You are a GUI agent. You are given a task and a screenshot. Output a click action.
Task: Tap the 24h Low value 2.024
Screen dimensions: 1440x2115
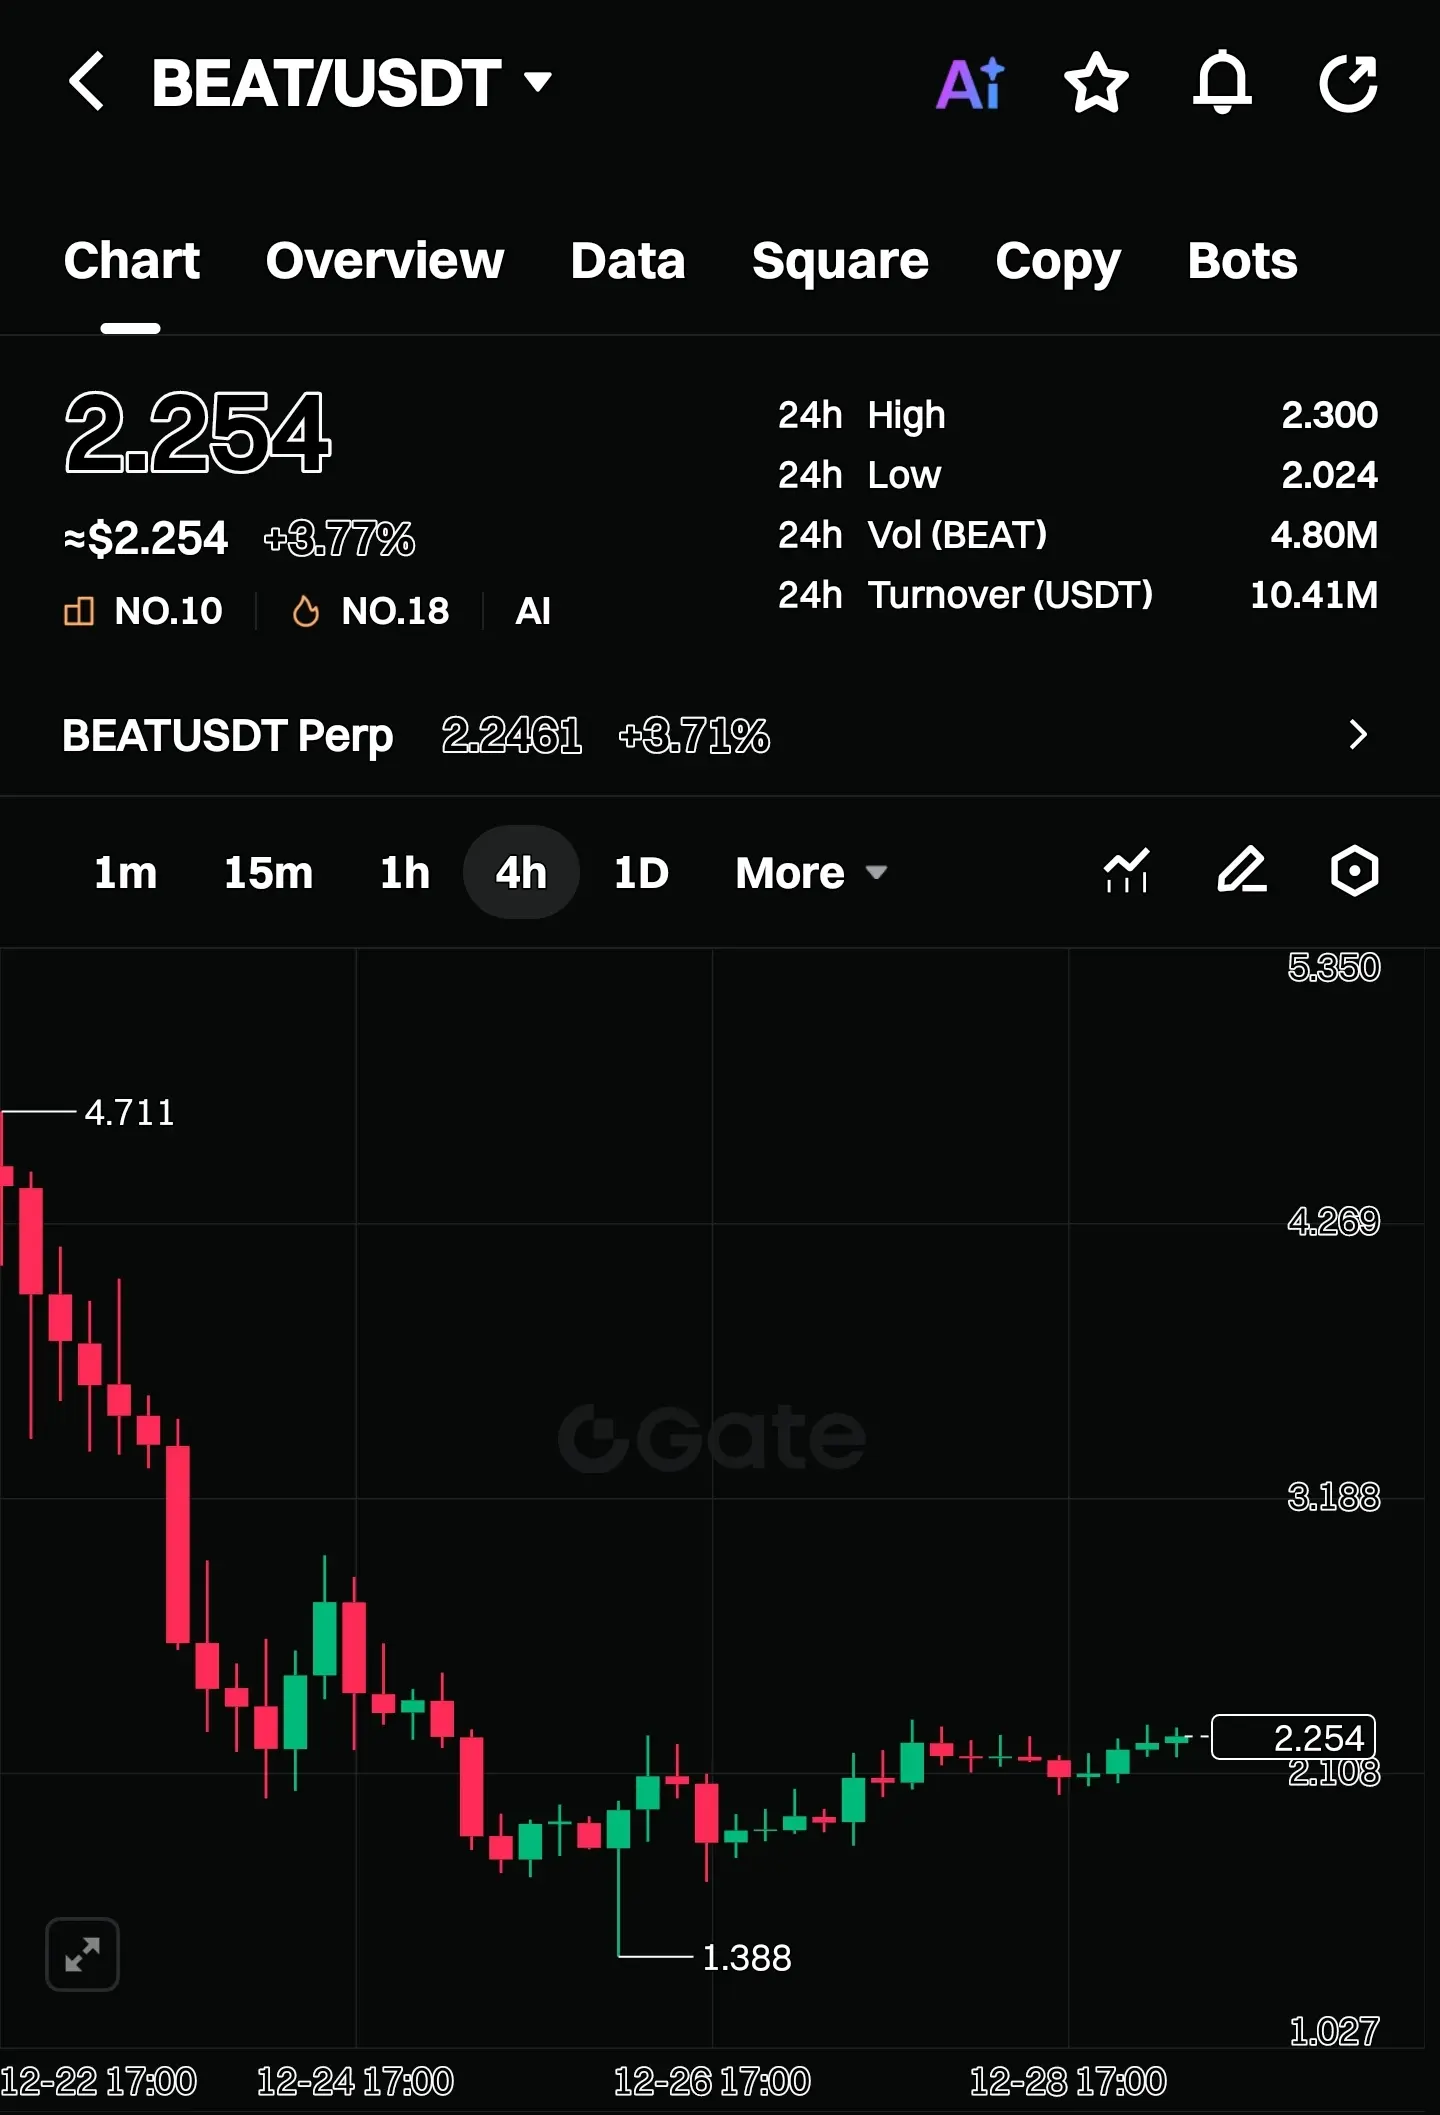pos(1329,475)
